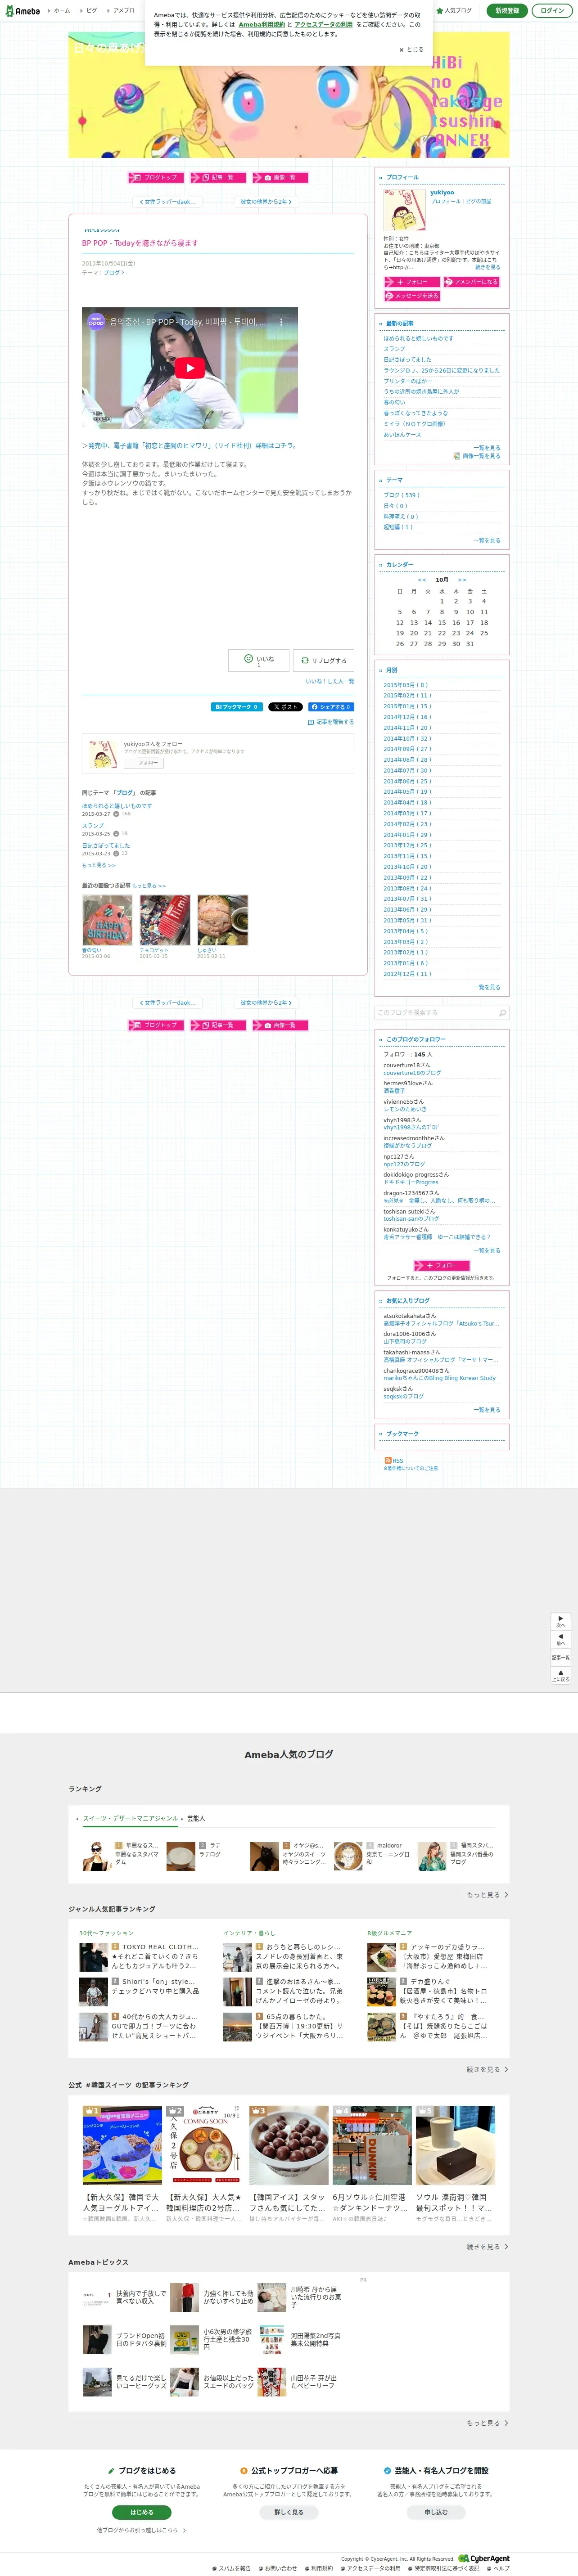The width and height of the screenshot is (578, 2576).
Task: Click the B!ブックマーク share button
Action: click(236, 707)
